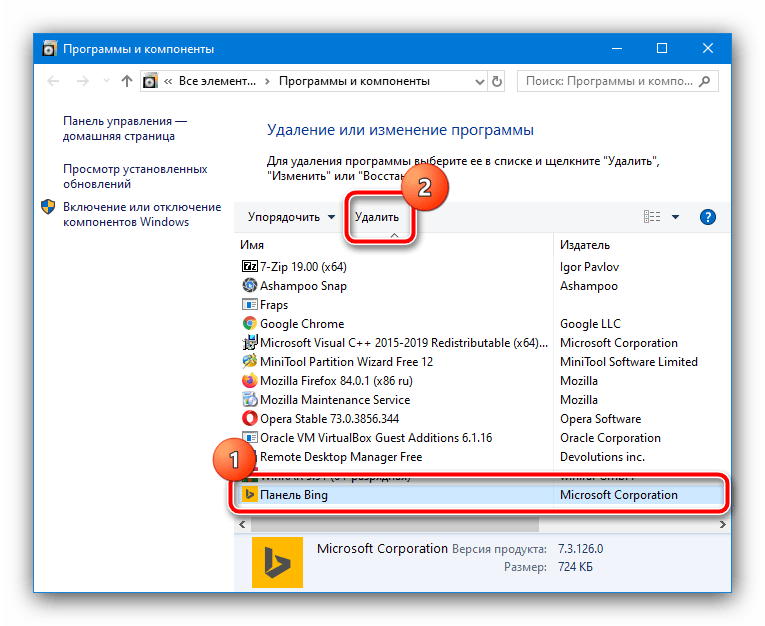Select the 7-Zip 19.00 (x64) row
Viewport: 765px width, 626px height.
click(394, 266)
